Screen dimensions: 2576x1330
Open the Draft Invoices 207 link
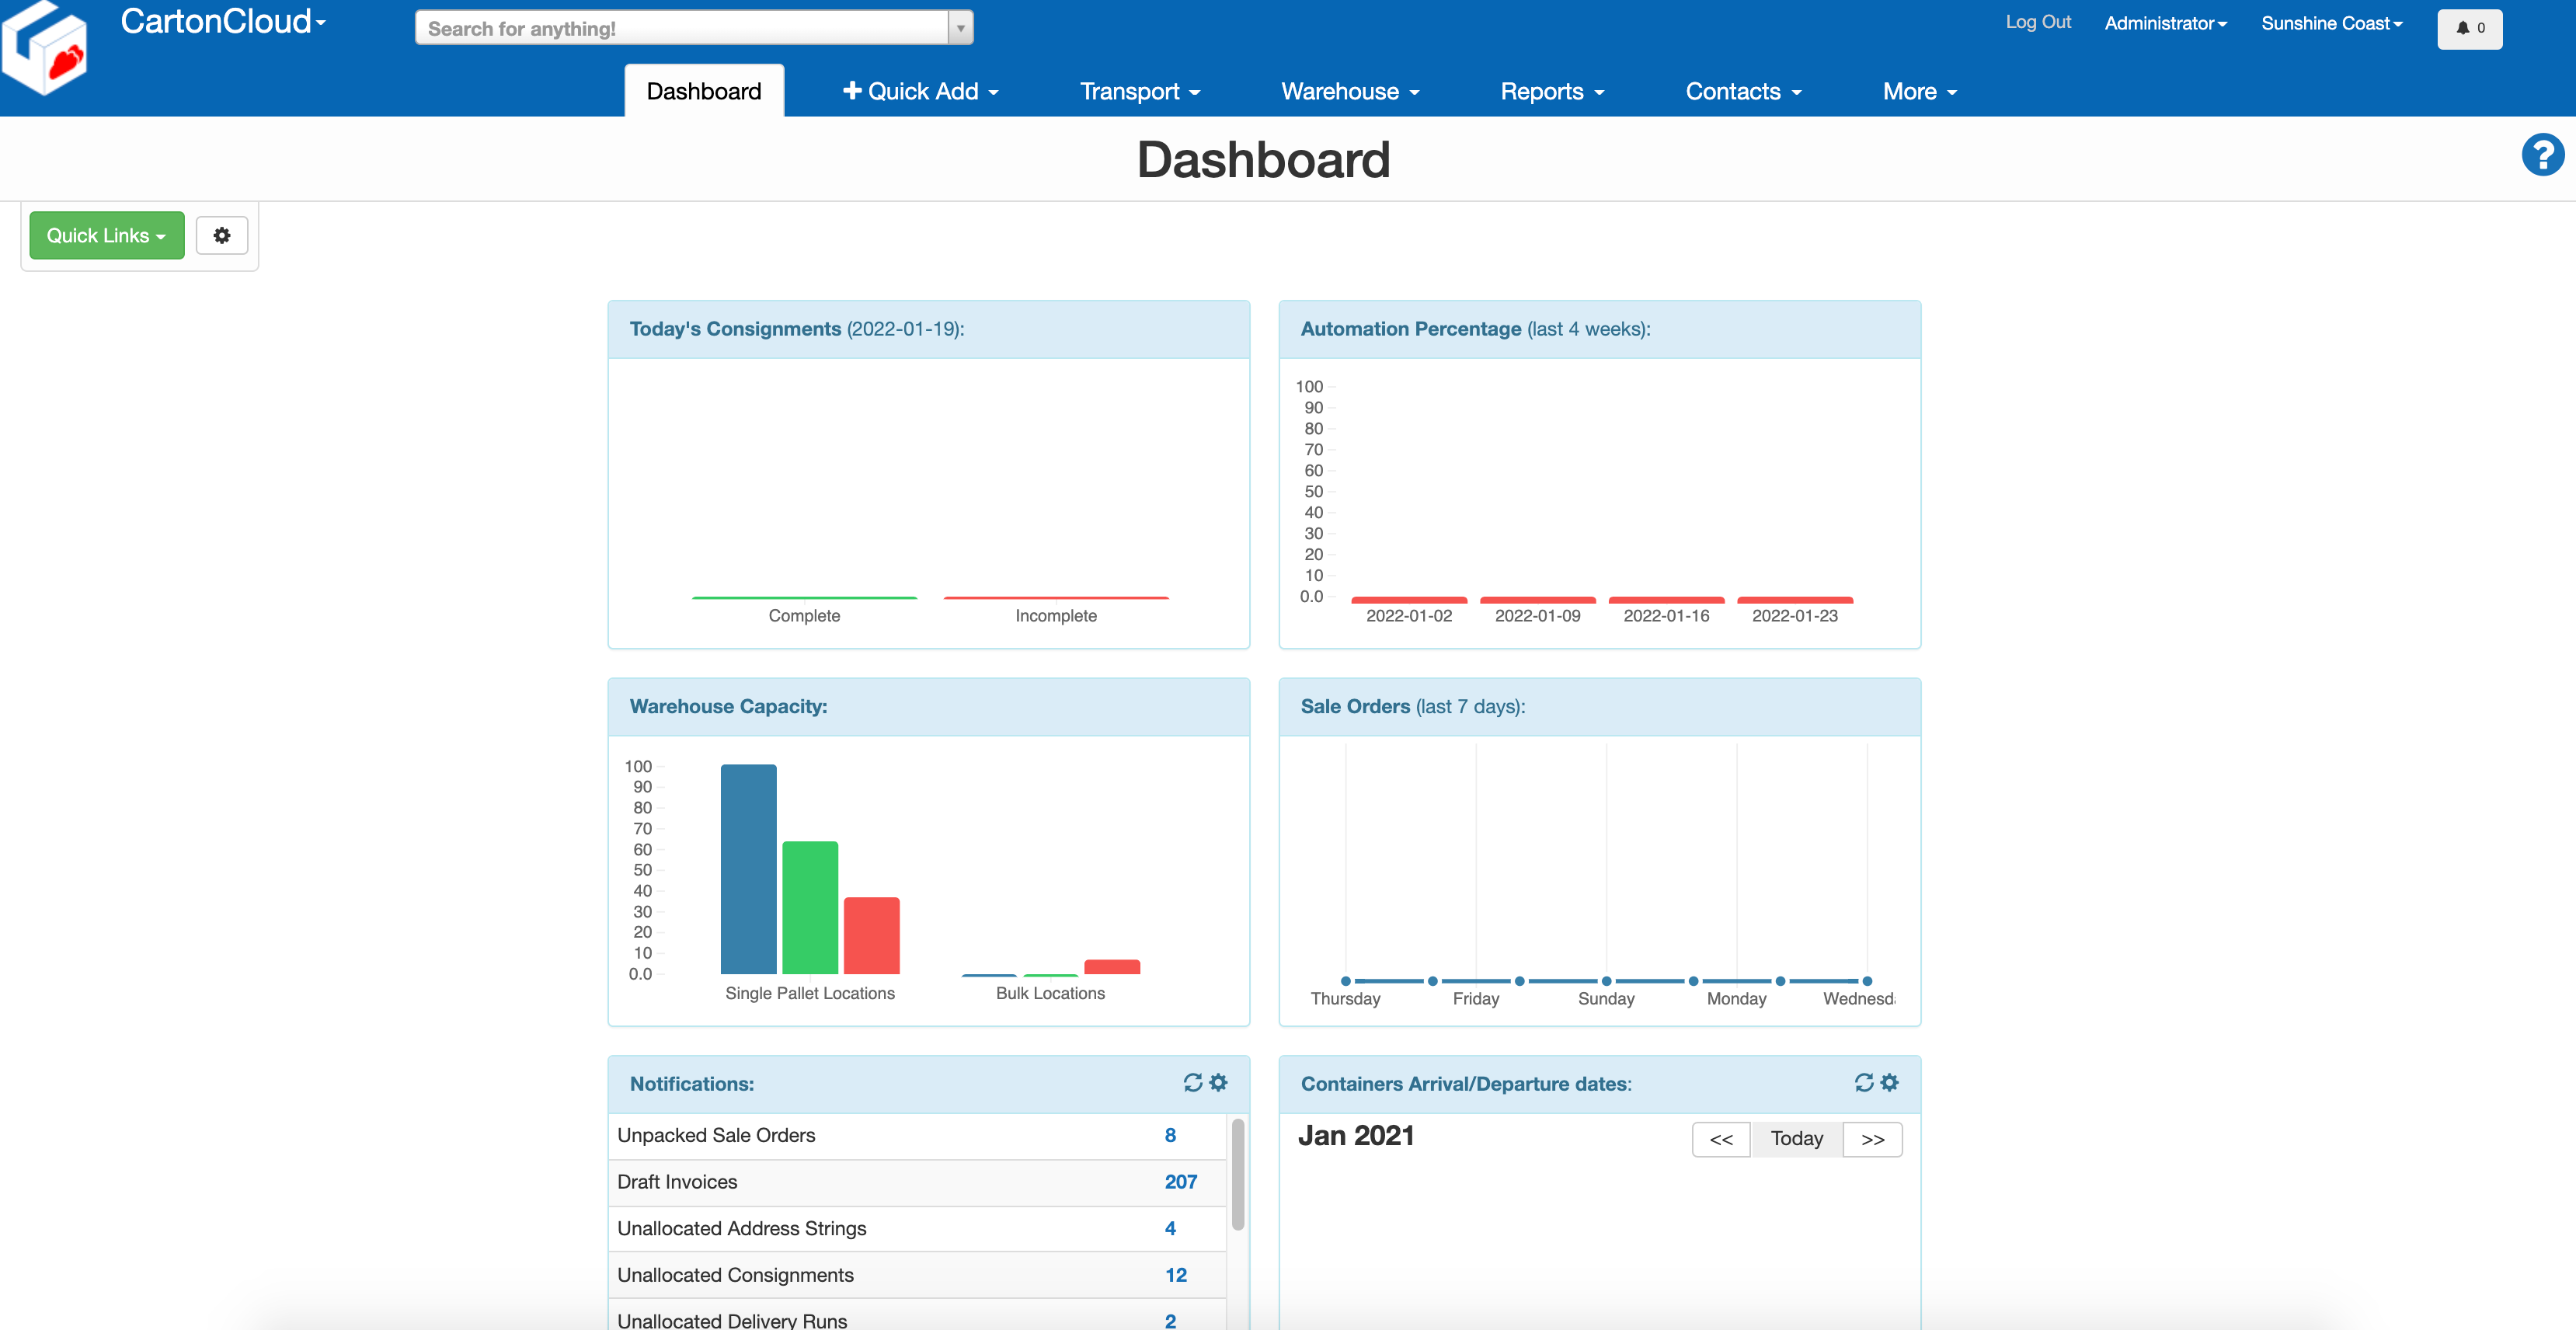1180,1181
